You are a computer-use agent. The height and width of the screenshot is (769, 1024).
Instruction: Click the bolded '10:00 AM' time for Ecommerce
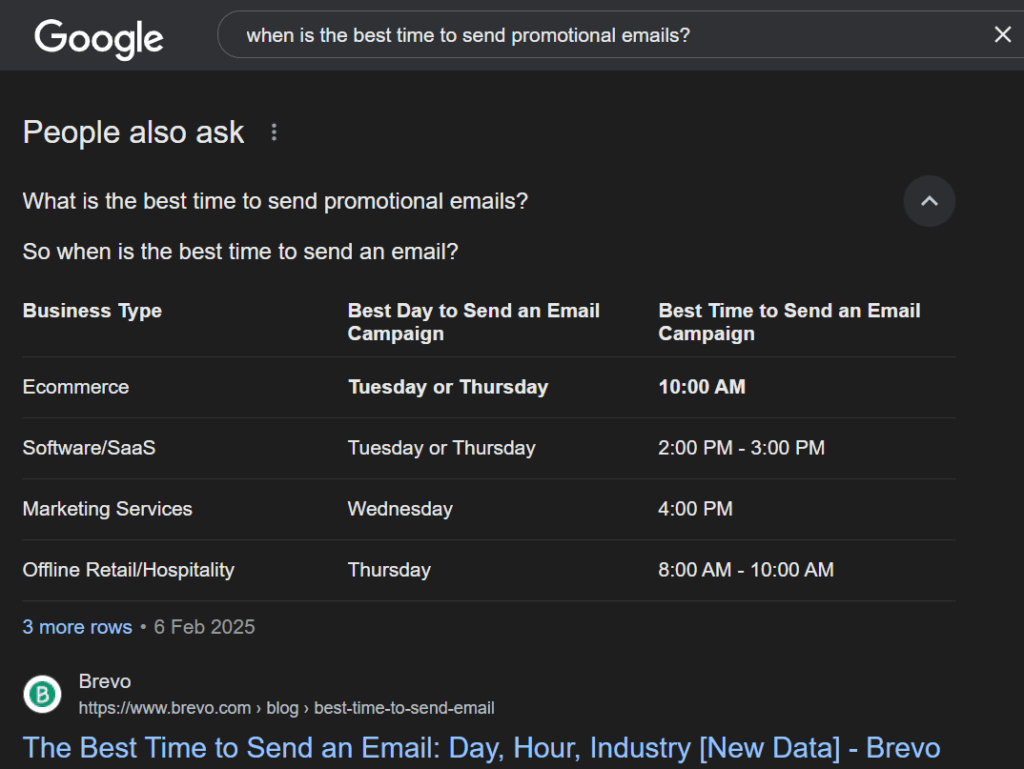pyautogui.click(x=702, y=387)
